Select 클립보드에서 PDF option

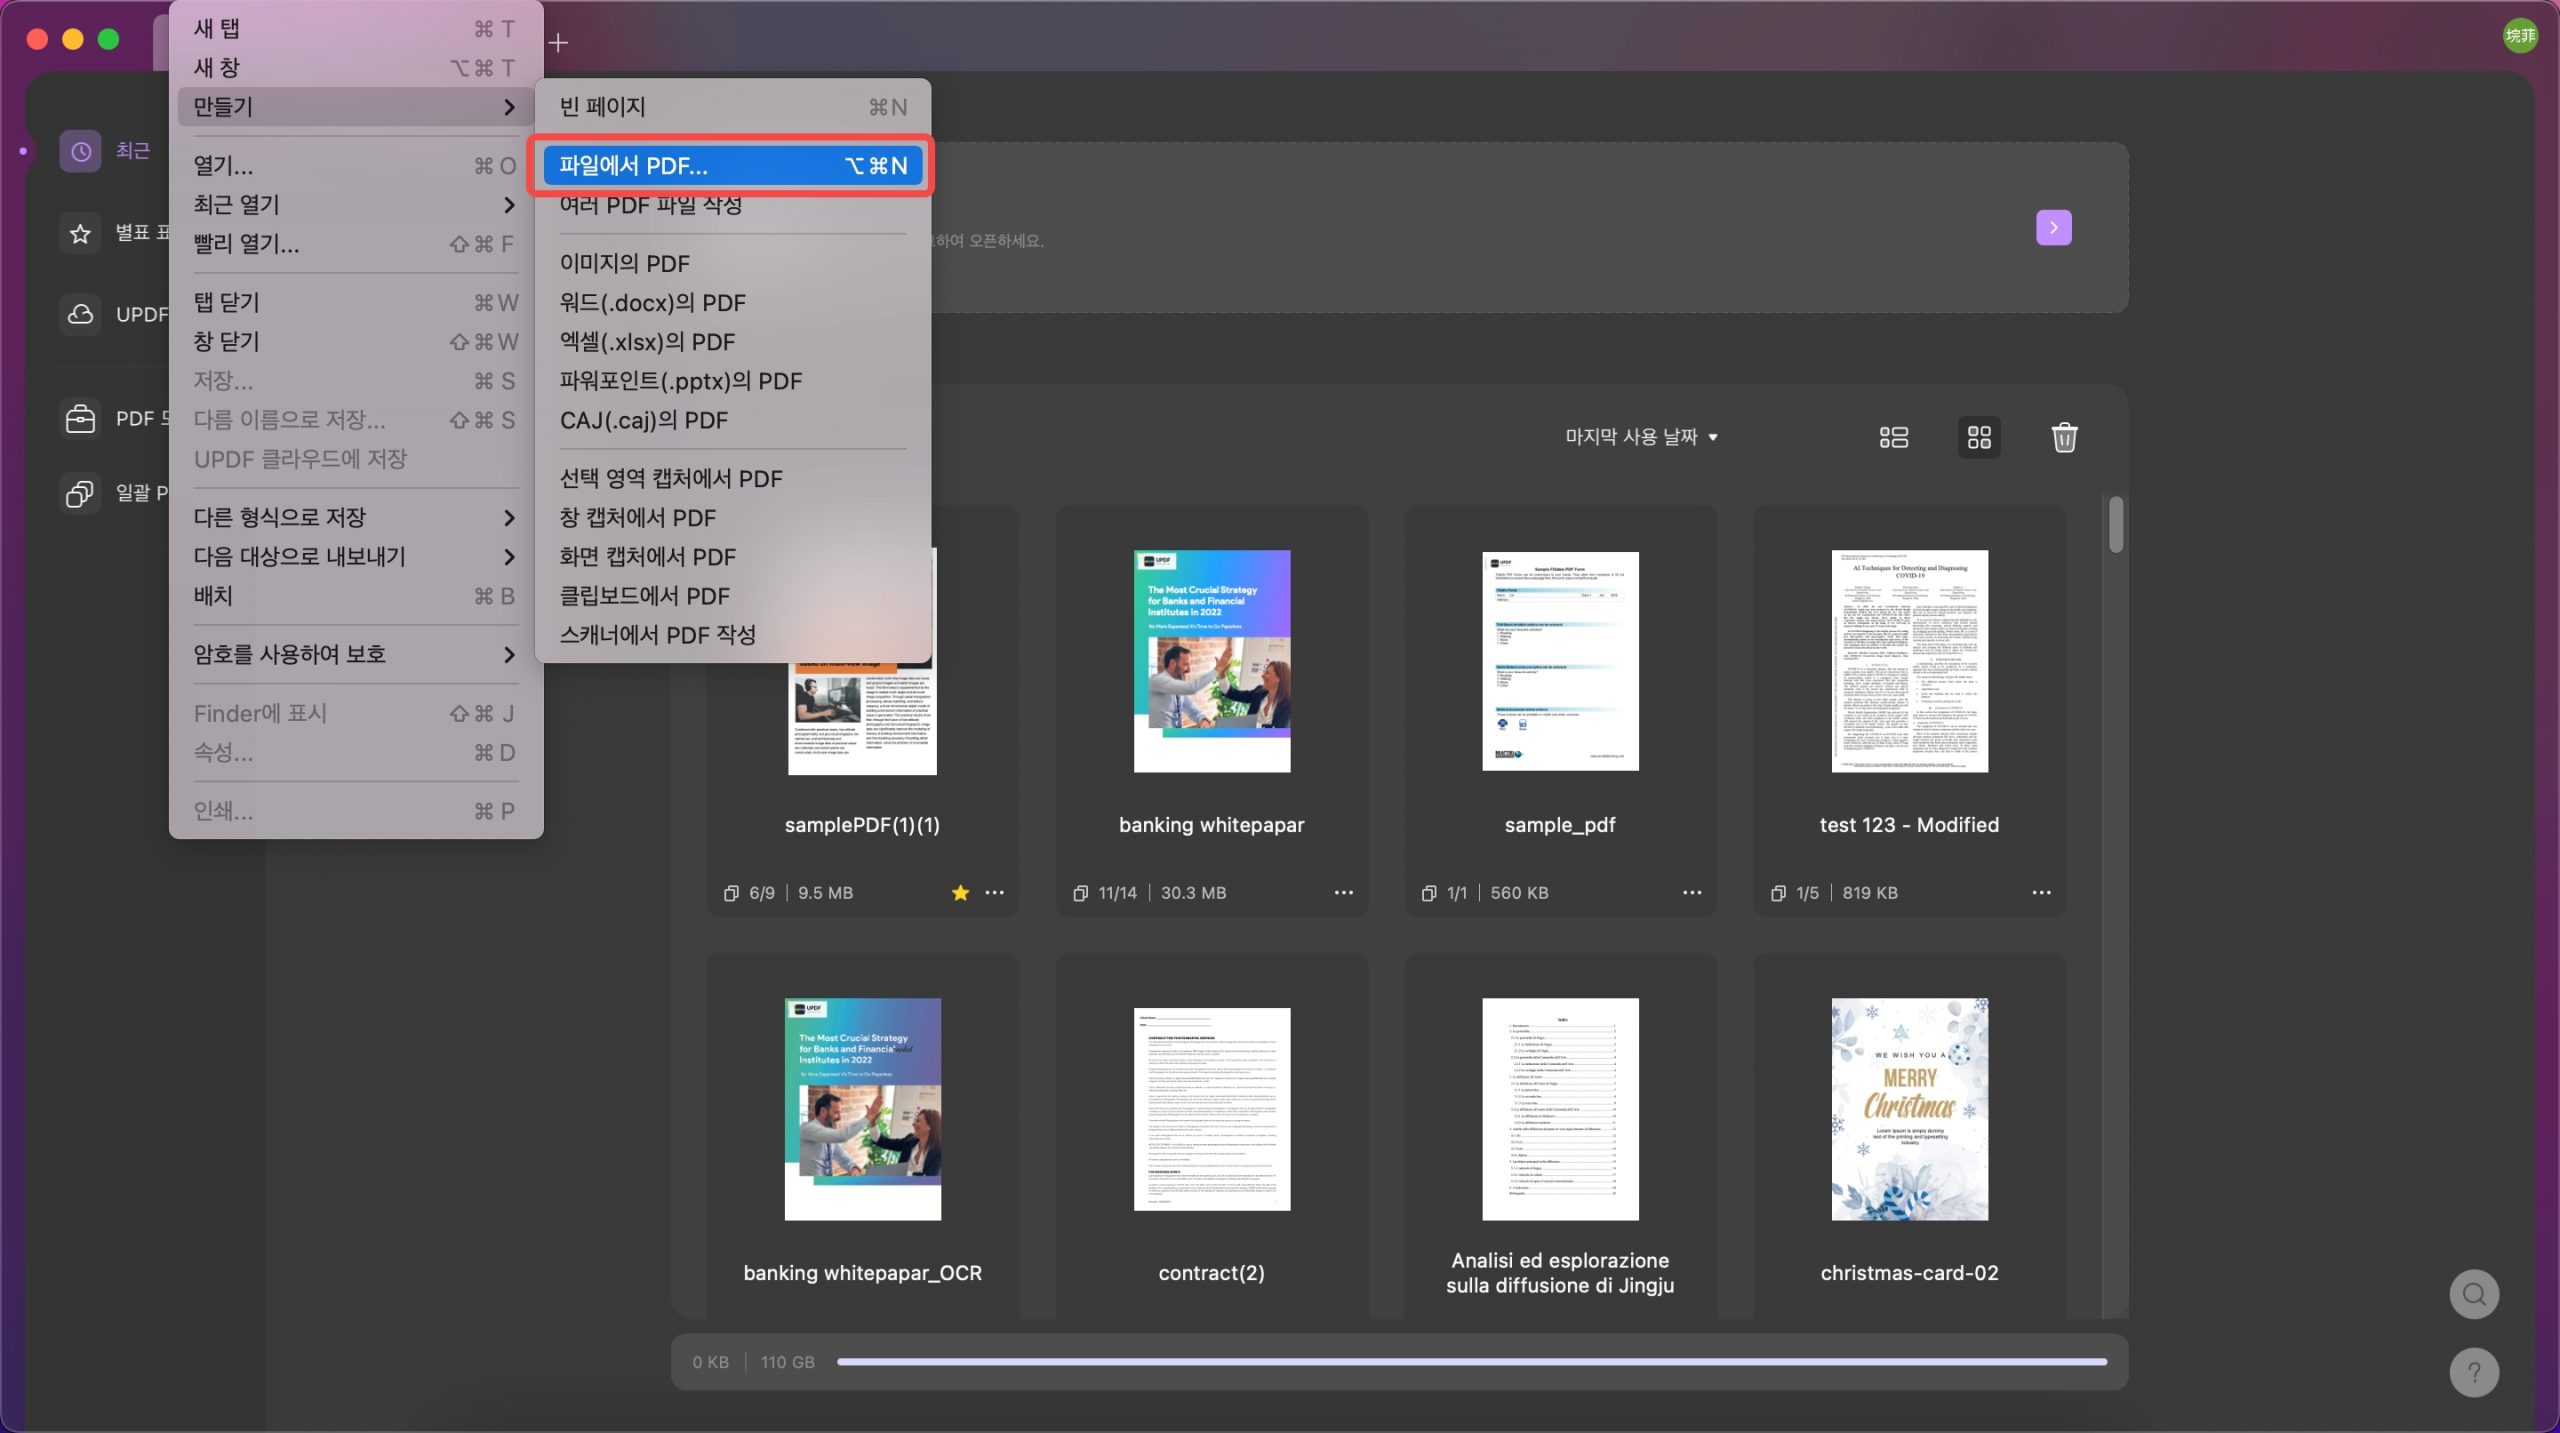pyautogui.click(x=733, y=596)
